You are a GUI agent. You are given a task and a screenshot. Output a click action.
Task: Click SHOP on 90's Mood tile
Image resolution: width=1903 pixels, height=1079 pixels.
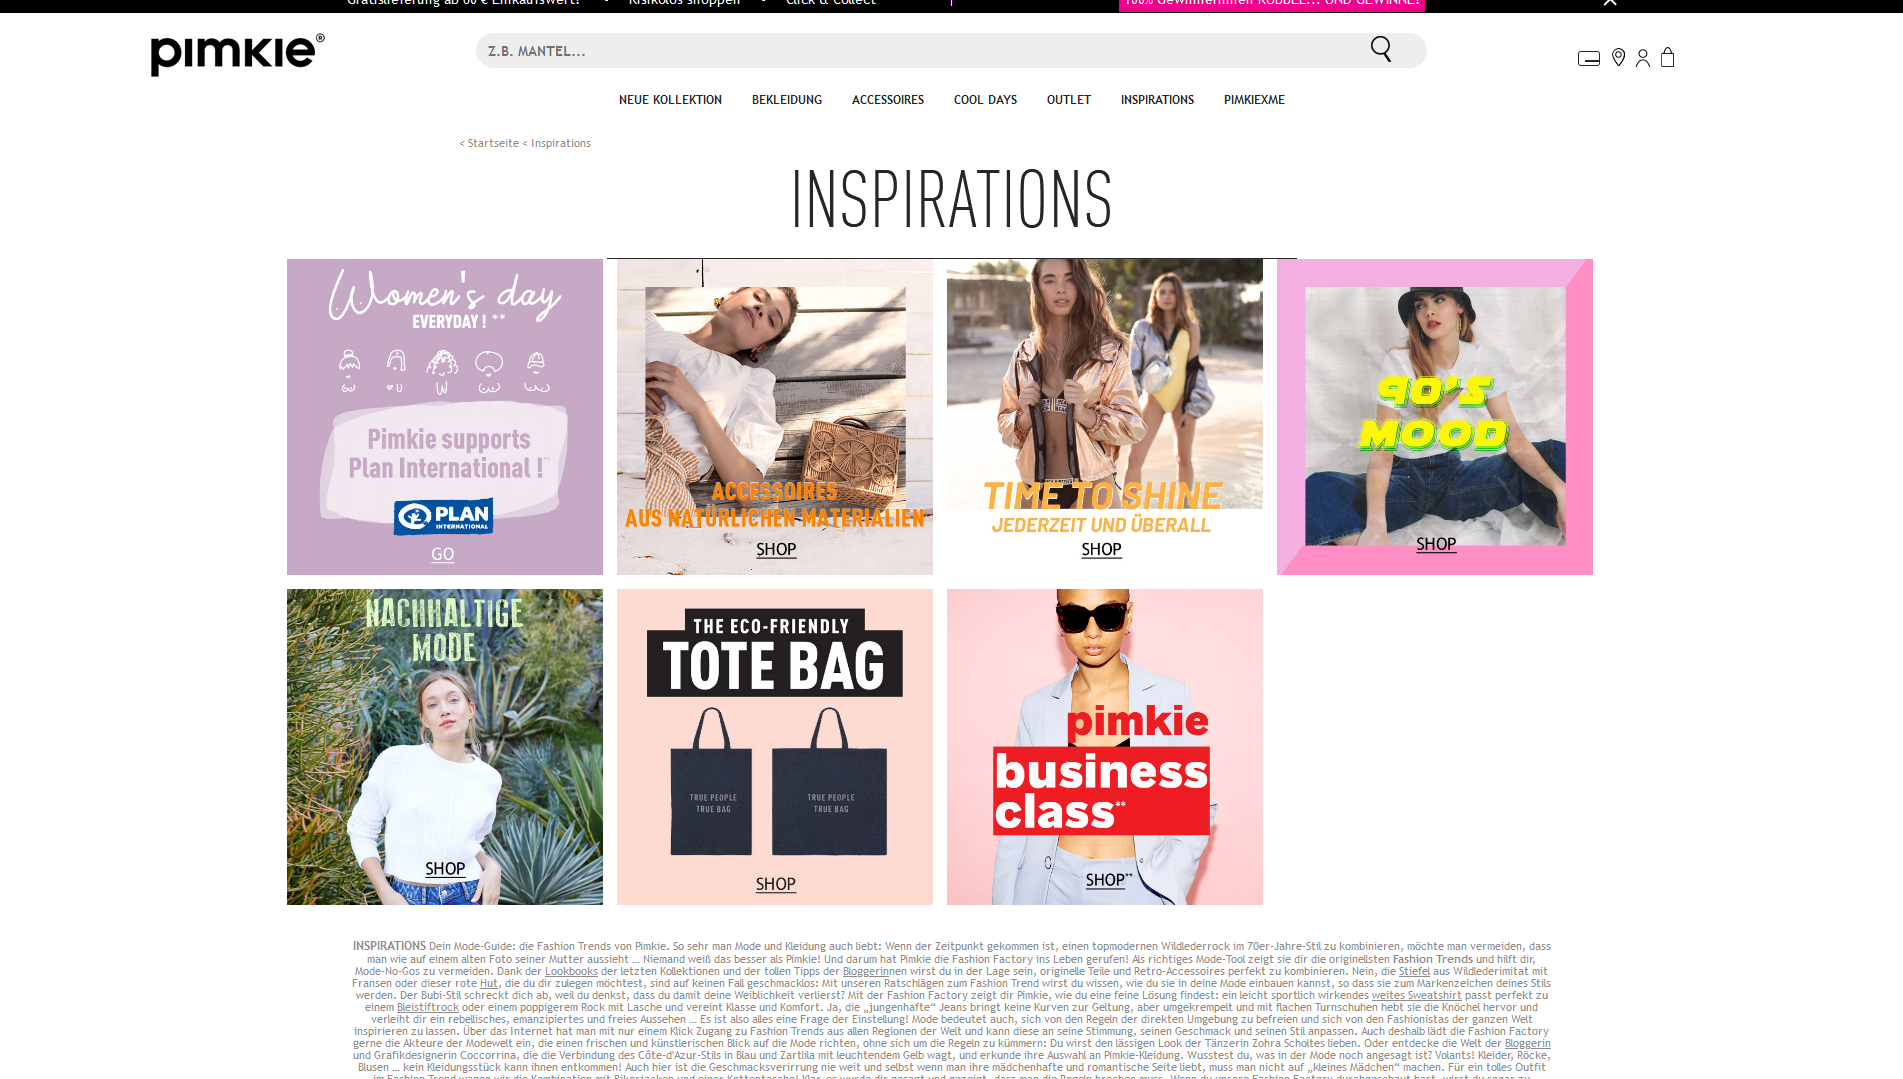(x=1436, y=544)
